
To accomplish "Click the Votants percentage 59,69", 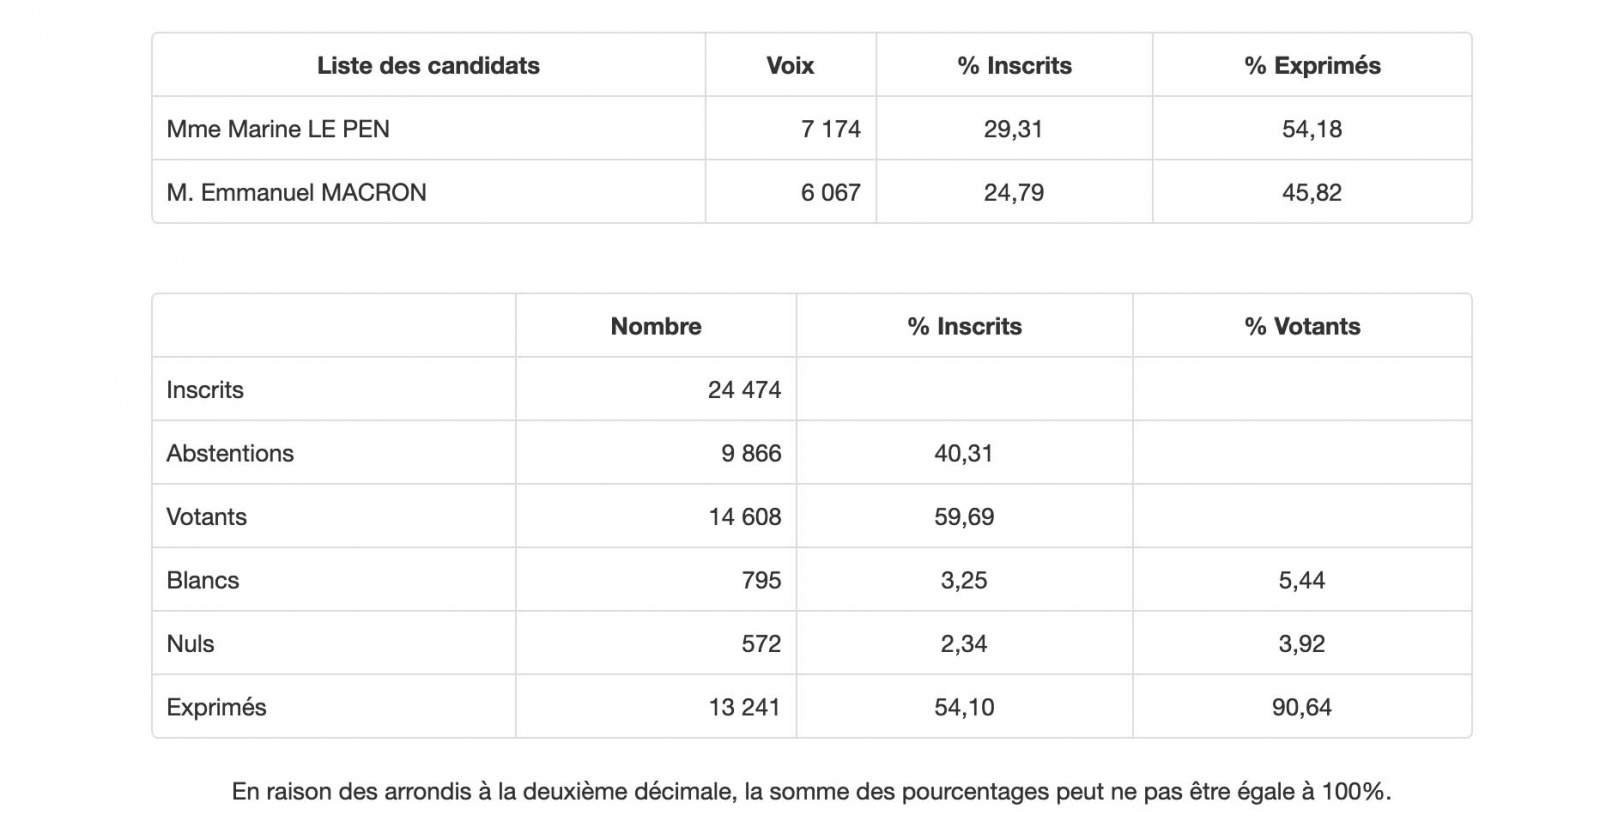I will [964, 517].
